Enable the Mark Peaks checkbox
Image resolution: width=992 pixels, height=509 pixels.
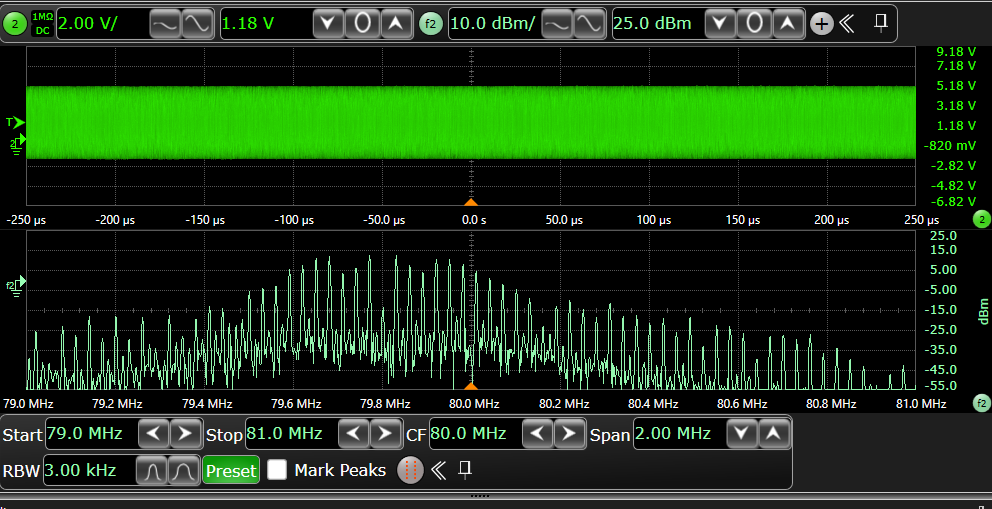click(x=276, y=470)
